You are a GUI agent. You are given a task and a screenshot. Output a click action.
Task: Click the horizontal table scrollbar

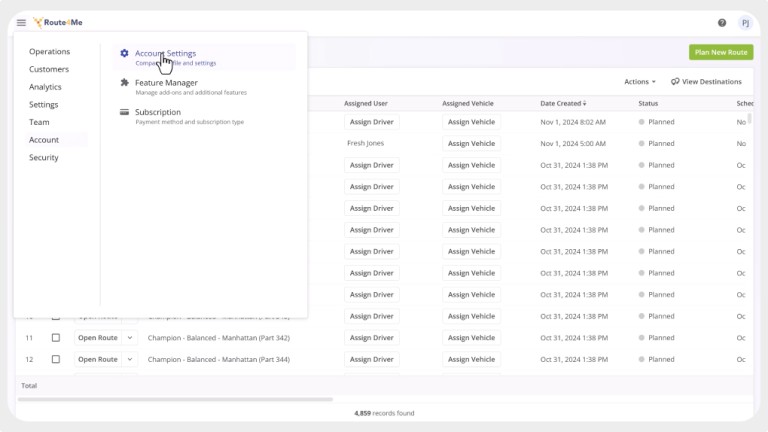click(175, 399)
